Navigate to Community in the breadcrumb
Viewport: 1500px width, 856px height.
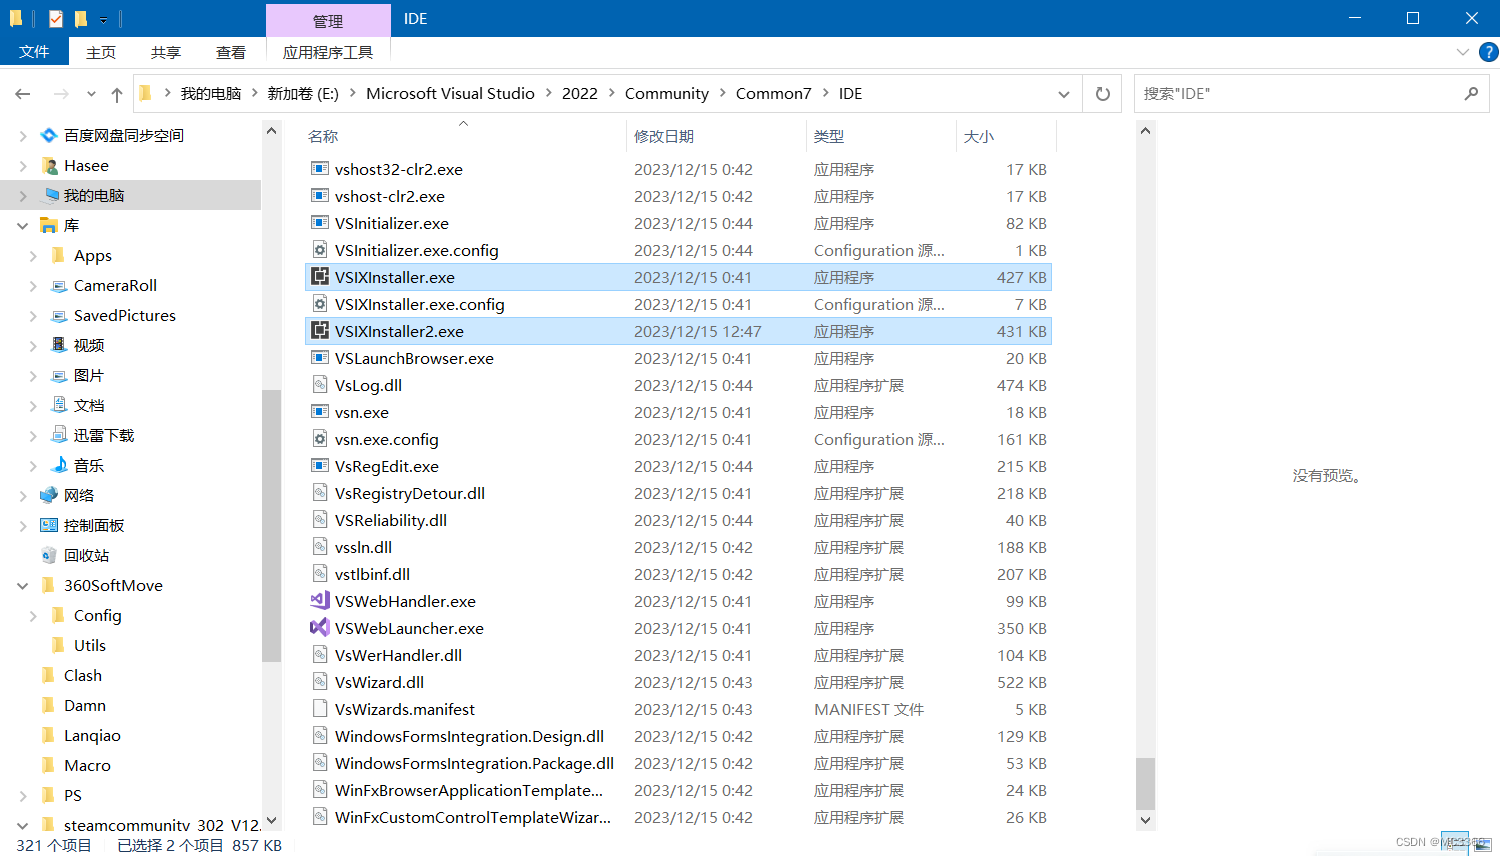click(667, 93)
